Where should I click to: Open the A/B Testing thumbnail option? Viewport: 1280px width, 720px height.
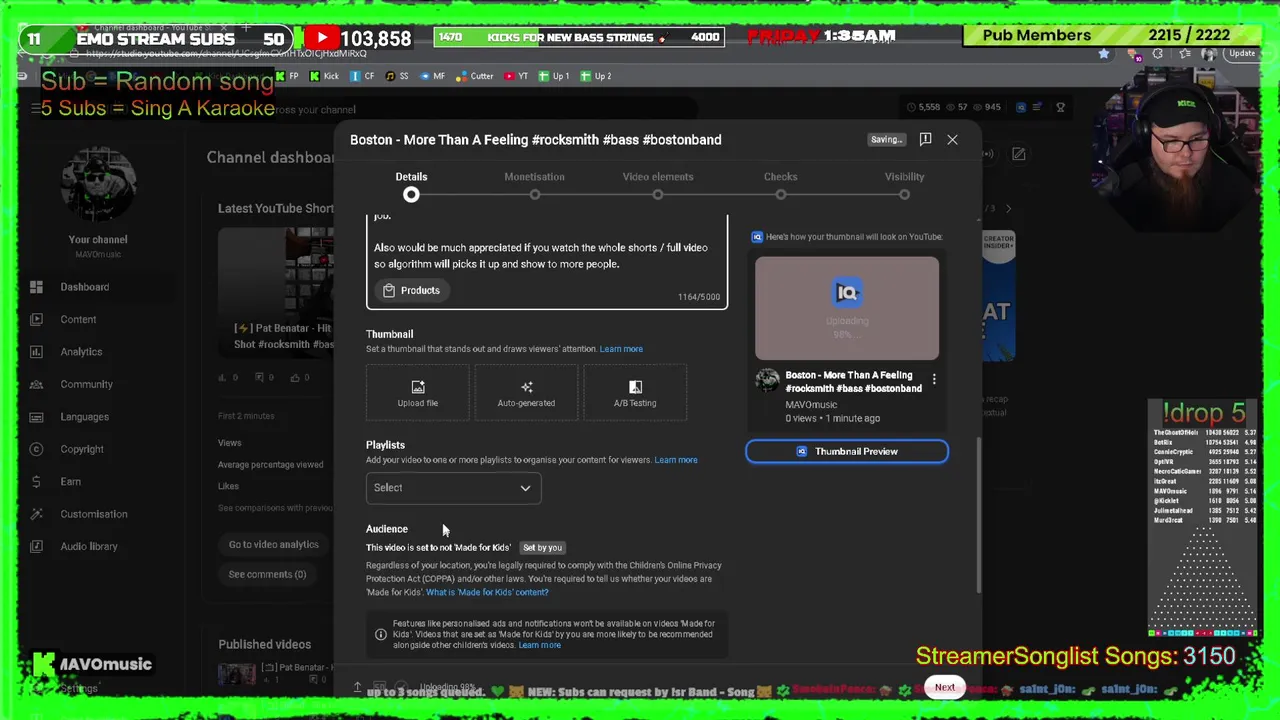pos(635,393)
